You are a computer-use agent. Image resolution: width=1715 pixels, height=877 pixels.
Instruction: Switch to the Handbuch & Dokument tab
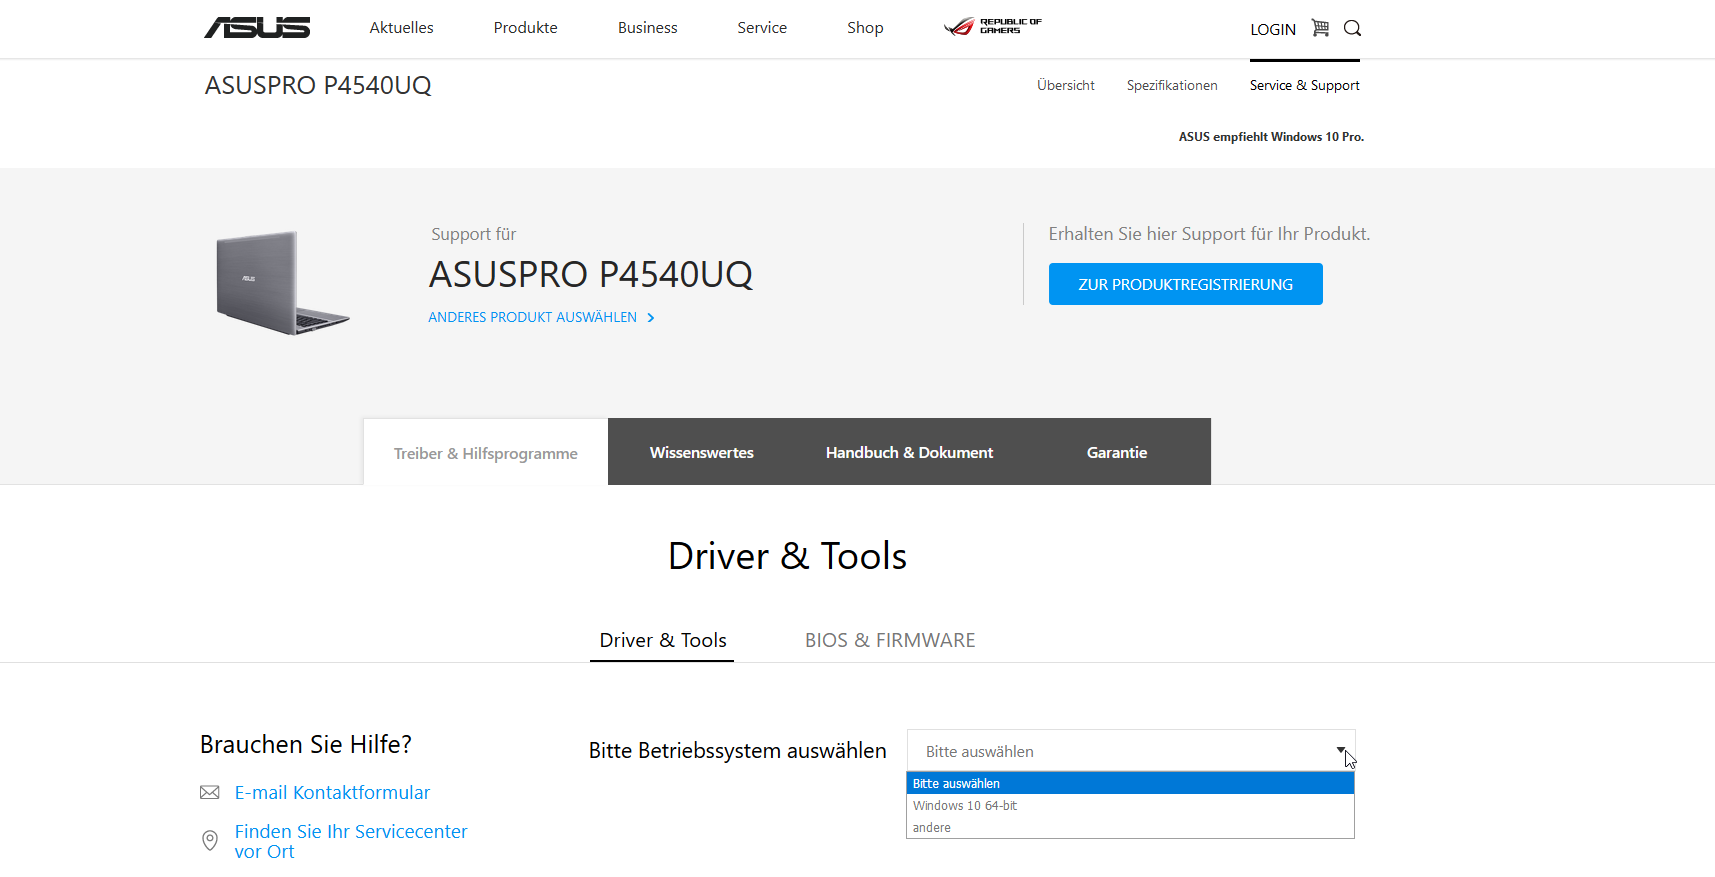point(909,452)
